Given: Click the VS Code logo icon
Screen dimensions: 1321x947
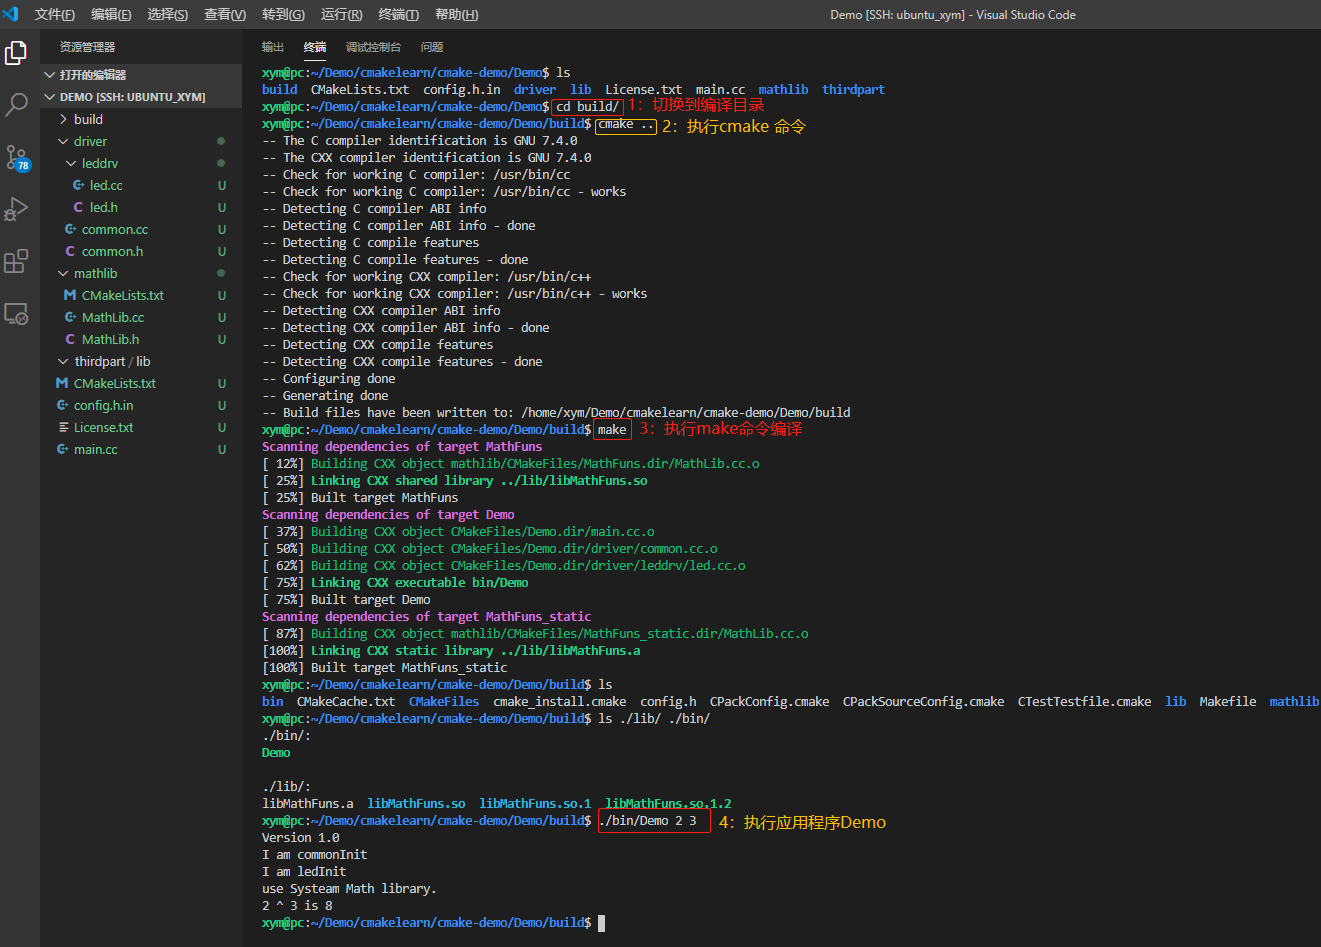Looking at the screenshot, I should tap(11, 14).
